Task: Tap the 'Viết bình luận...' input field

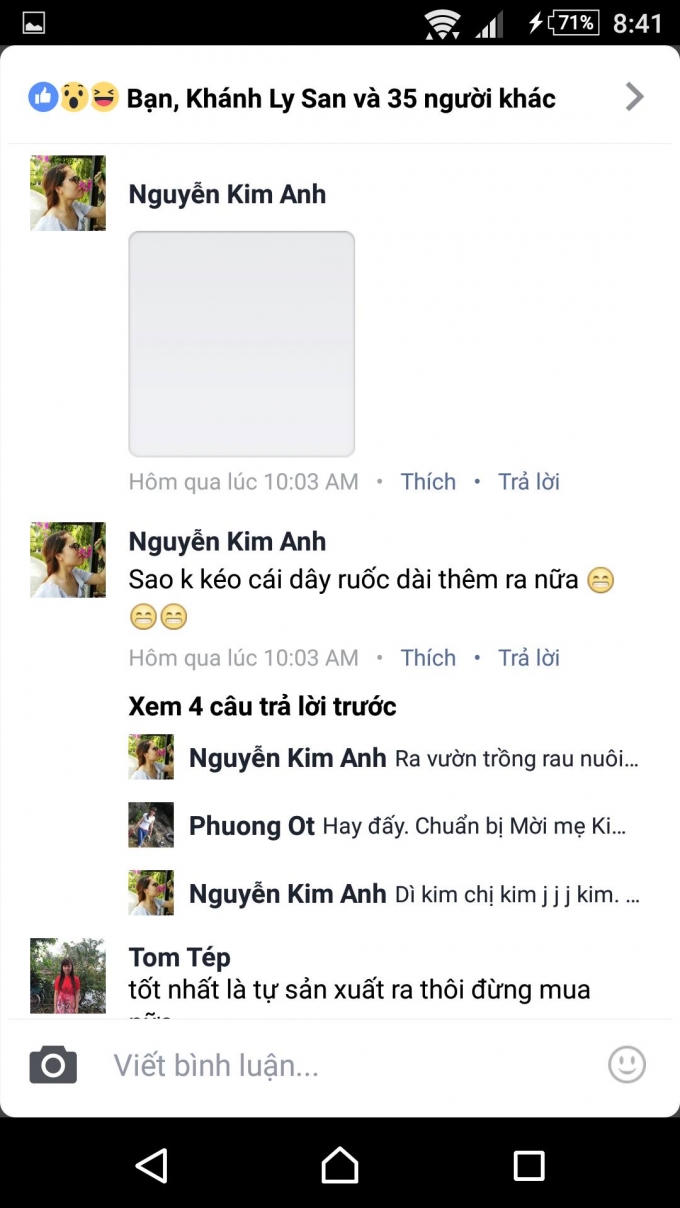Action: [300, 1064]
